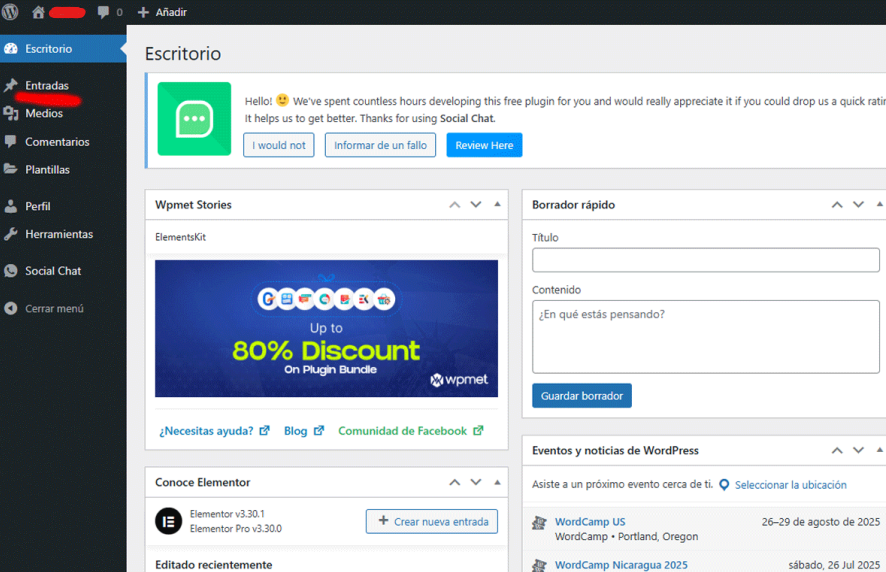Viewport: 886px width, 572px height.
Task: Collapse the Borrador rápido panel
Action: pyautogui.click(x=880, y=205)
